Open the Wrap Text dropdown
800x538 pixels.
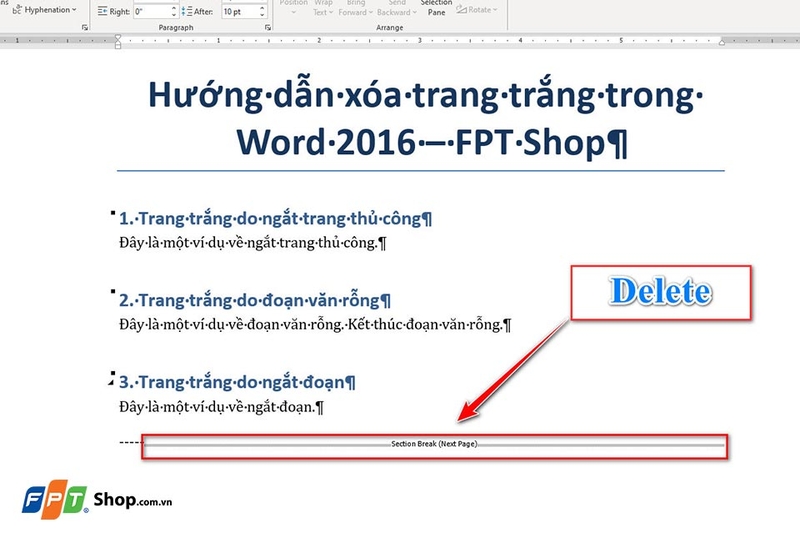[322, 8]
